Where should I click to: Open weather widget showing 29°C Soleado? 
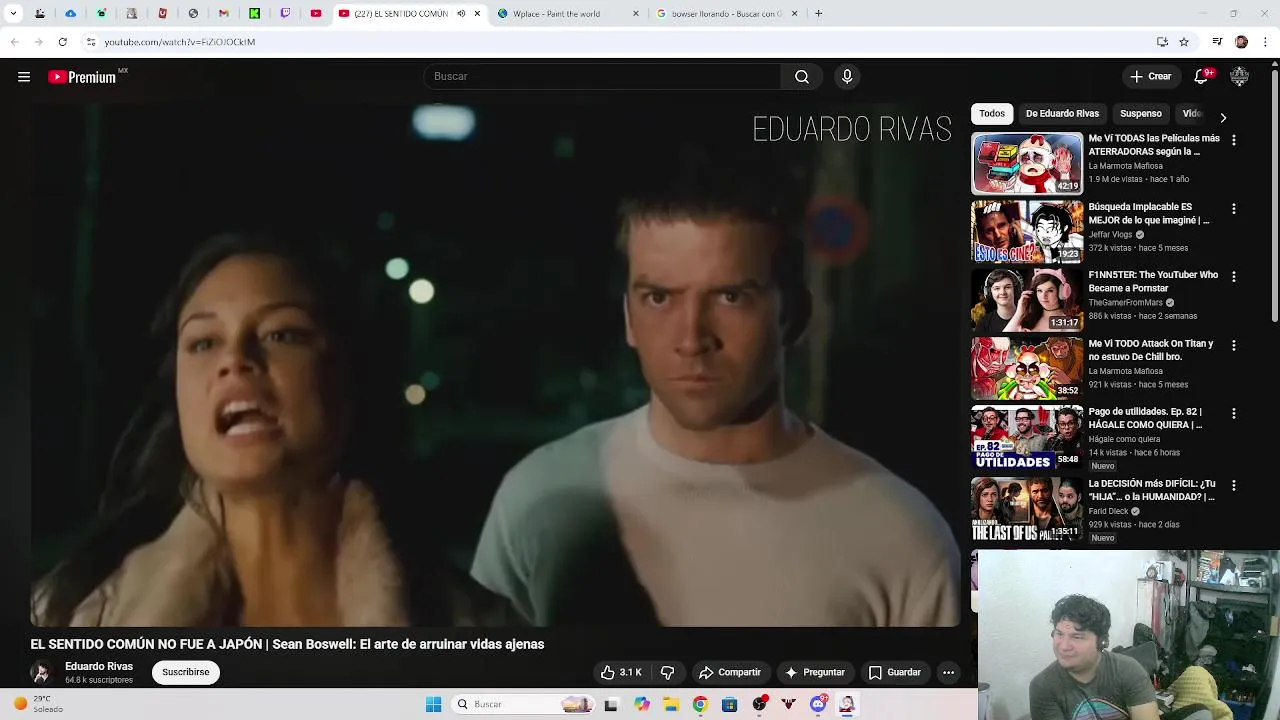click(x=40, y=705)
